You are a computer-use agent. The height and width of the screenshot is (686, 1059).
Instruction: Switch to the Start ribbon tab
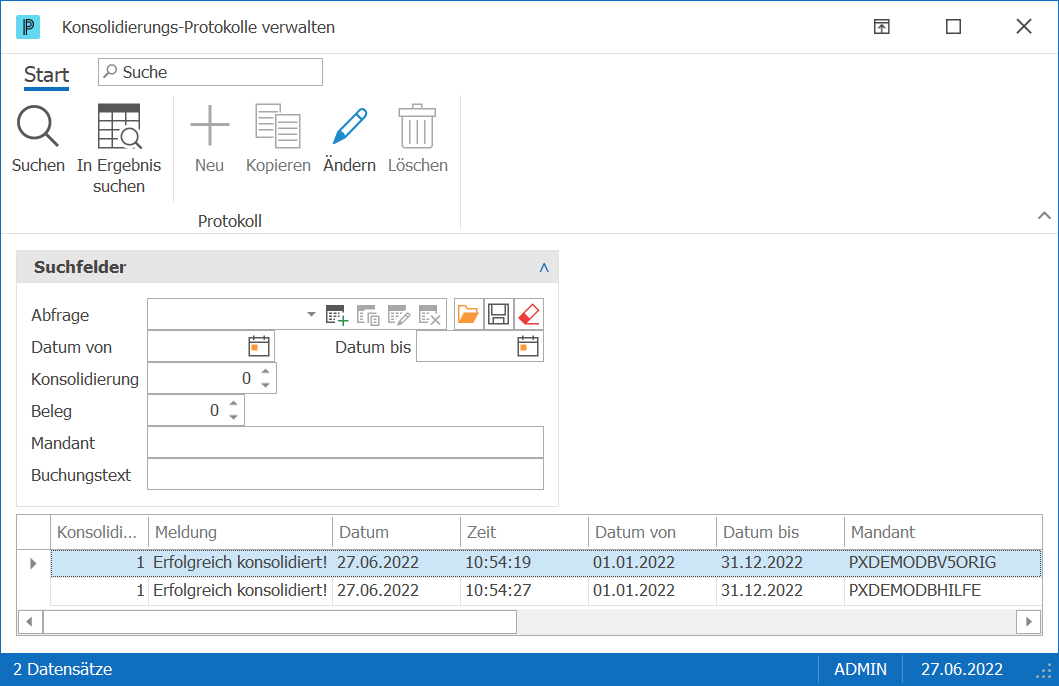(47, 74)
